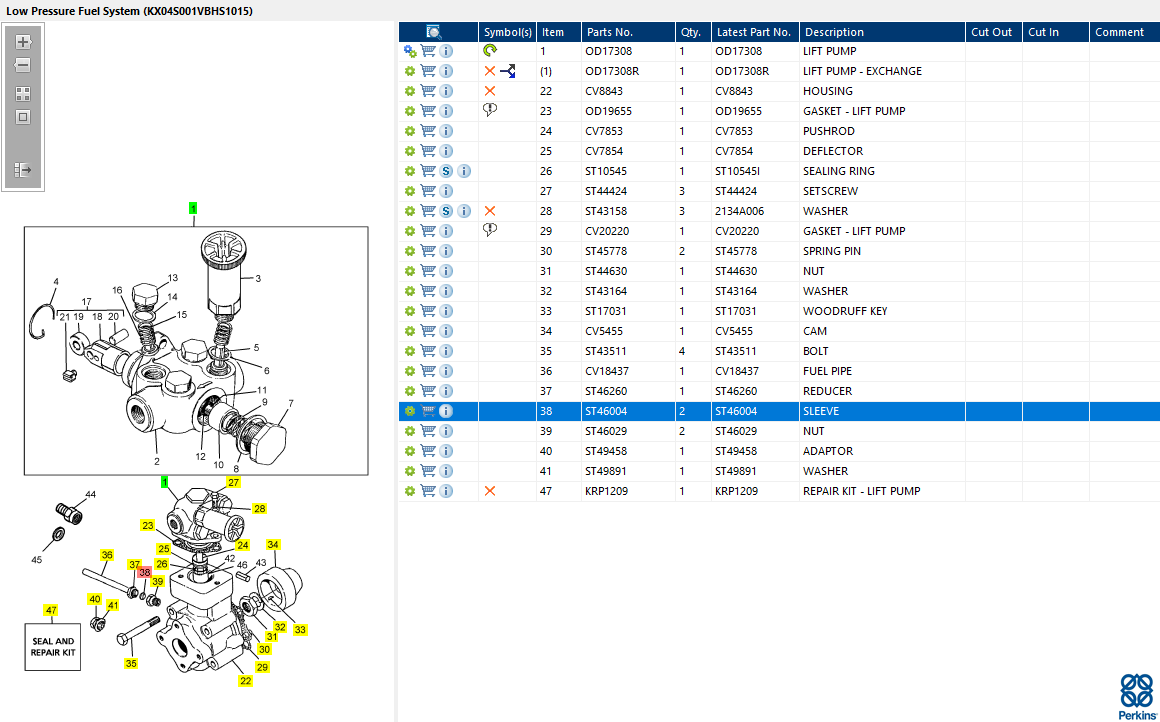Click the single-square fit view icon
The height and width of the screenshot is (722, 1160).
click(23, 117)
